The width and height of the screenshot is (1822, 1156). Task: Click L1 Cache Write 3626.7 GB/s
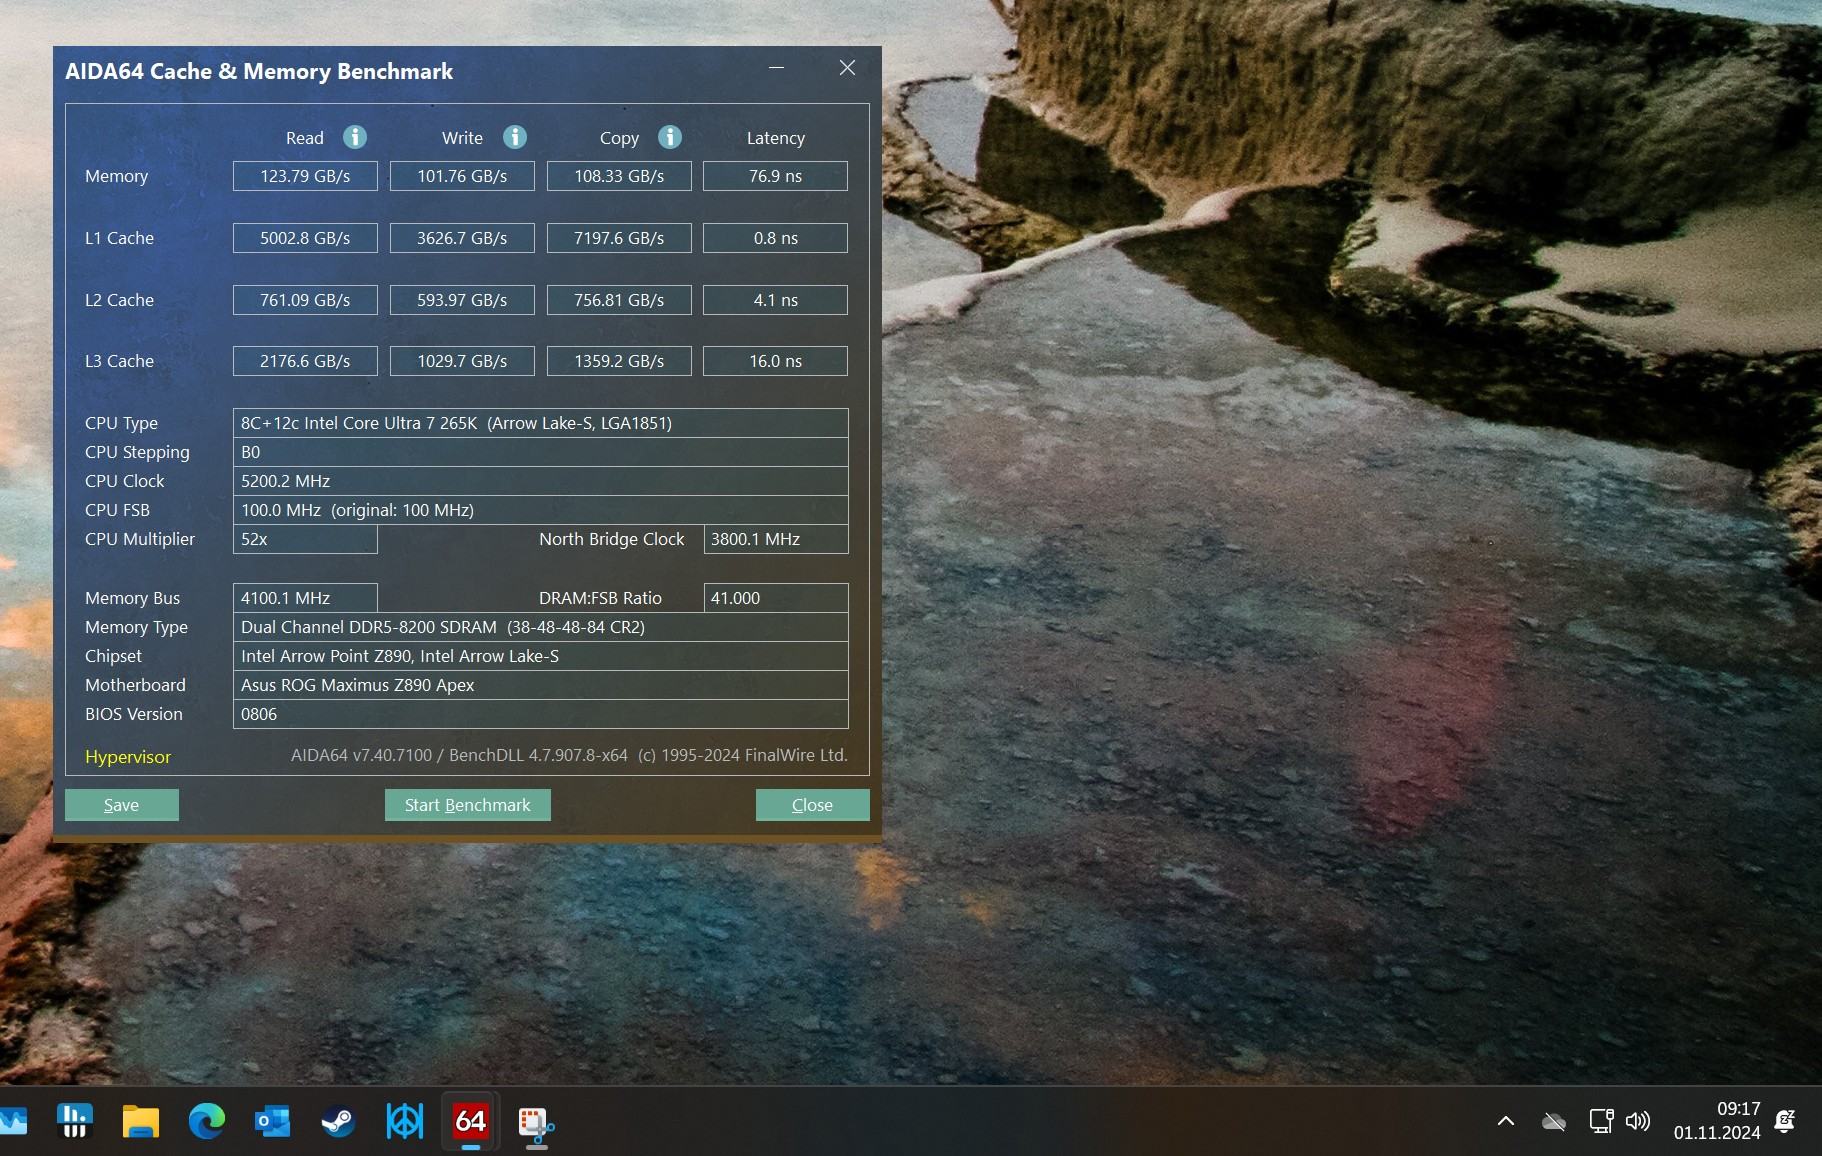(462, 238)
